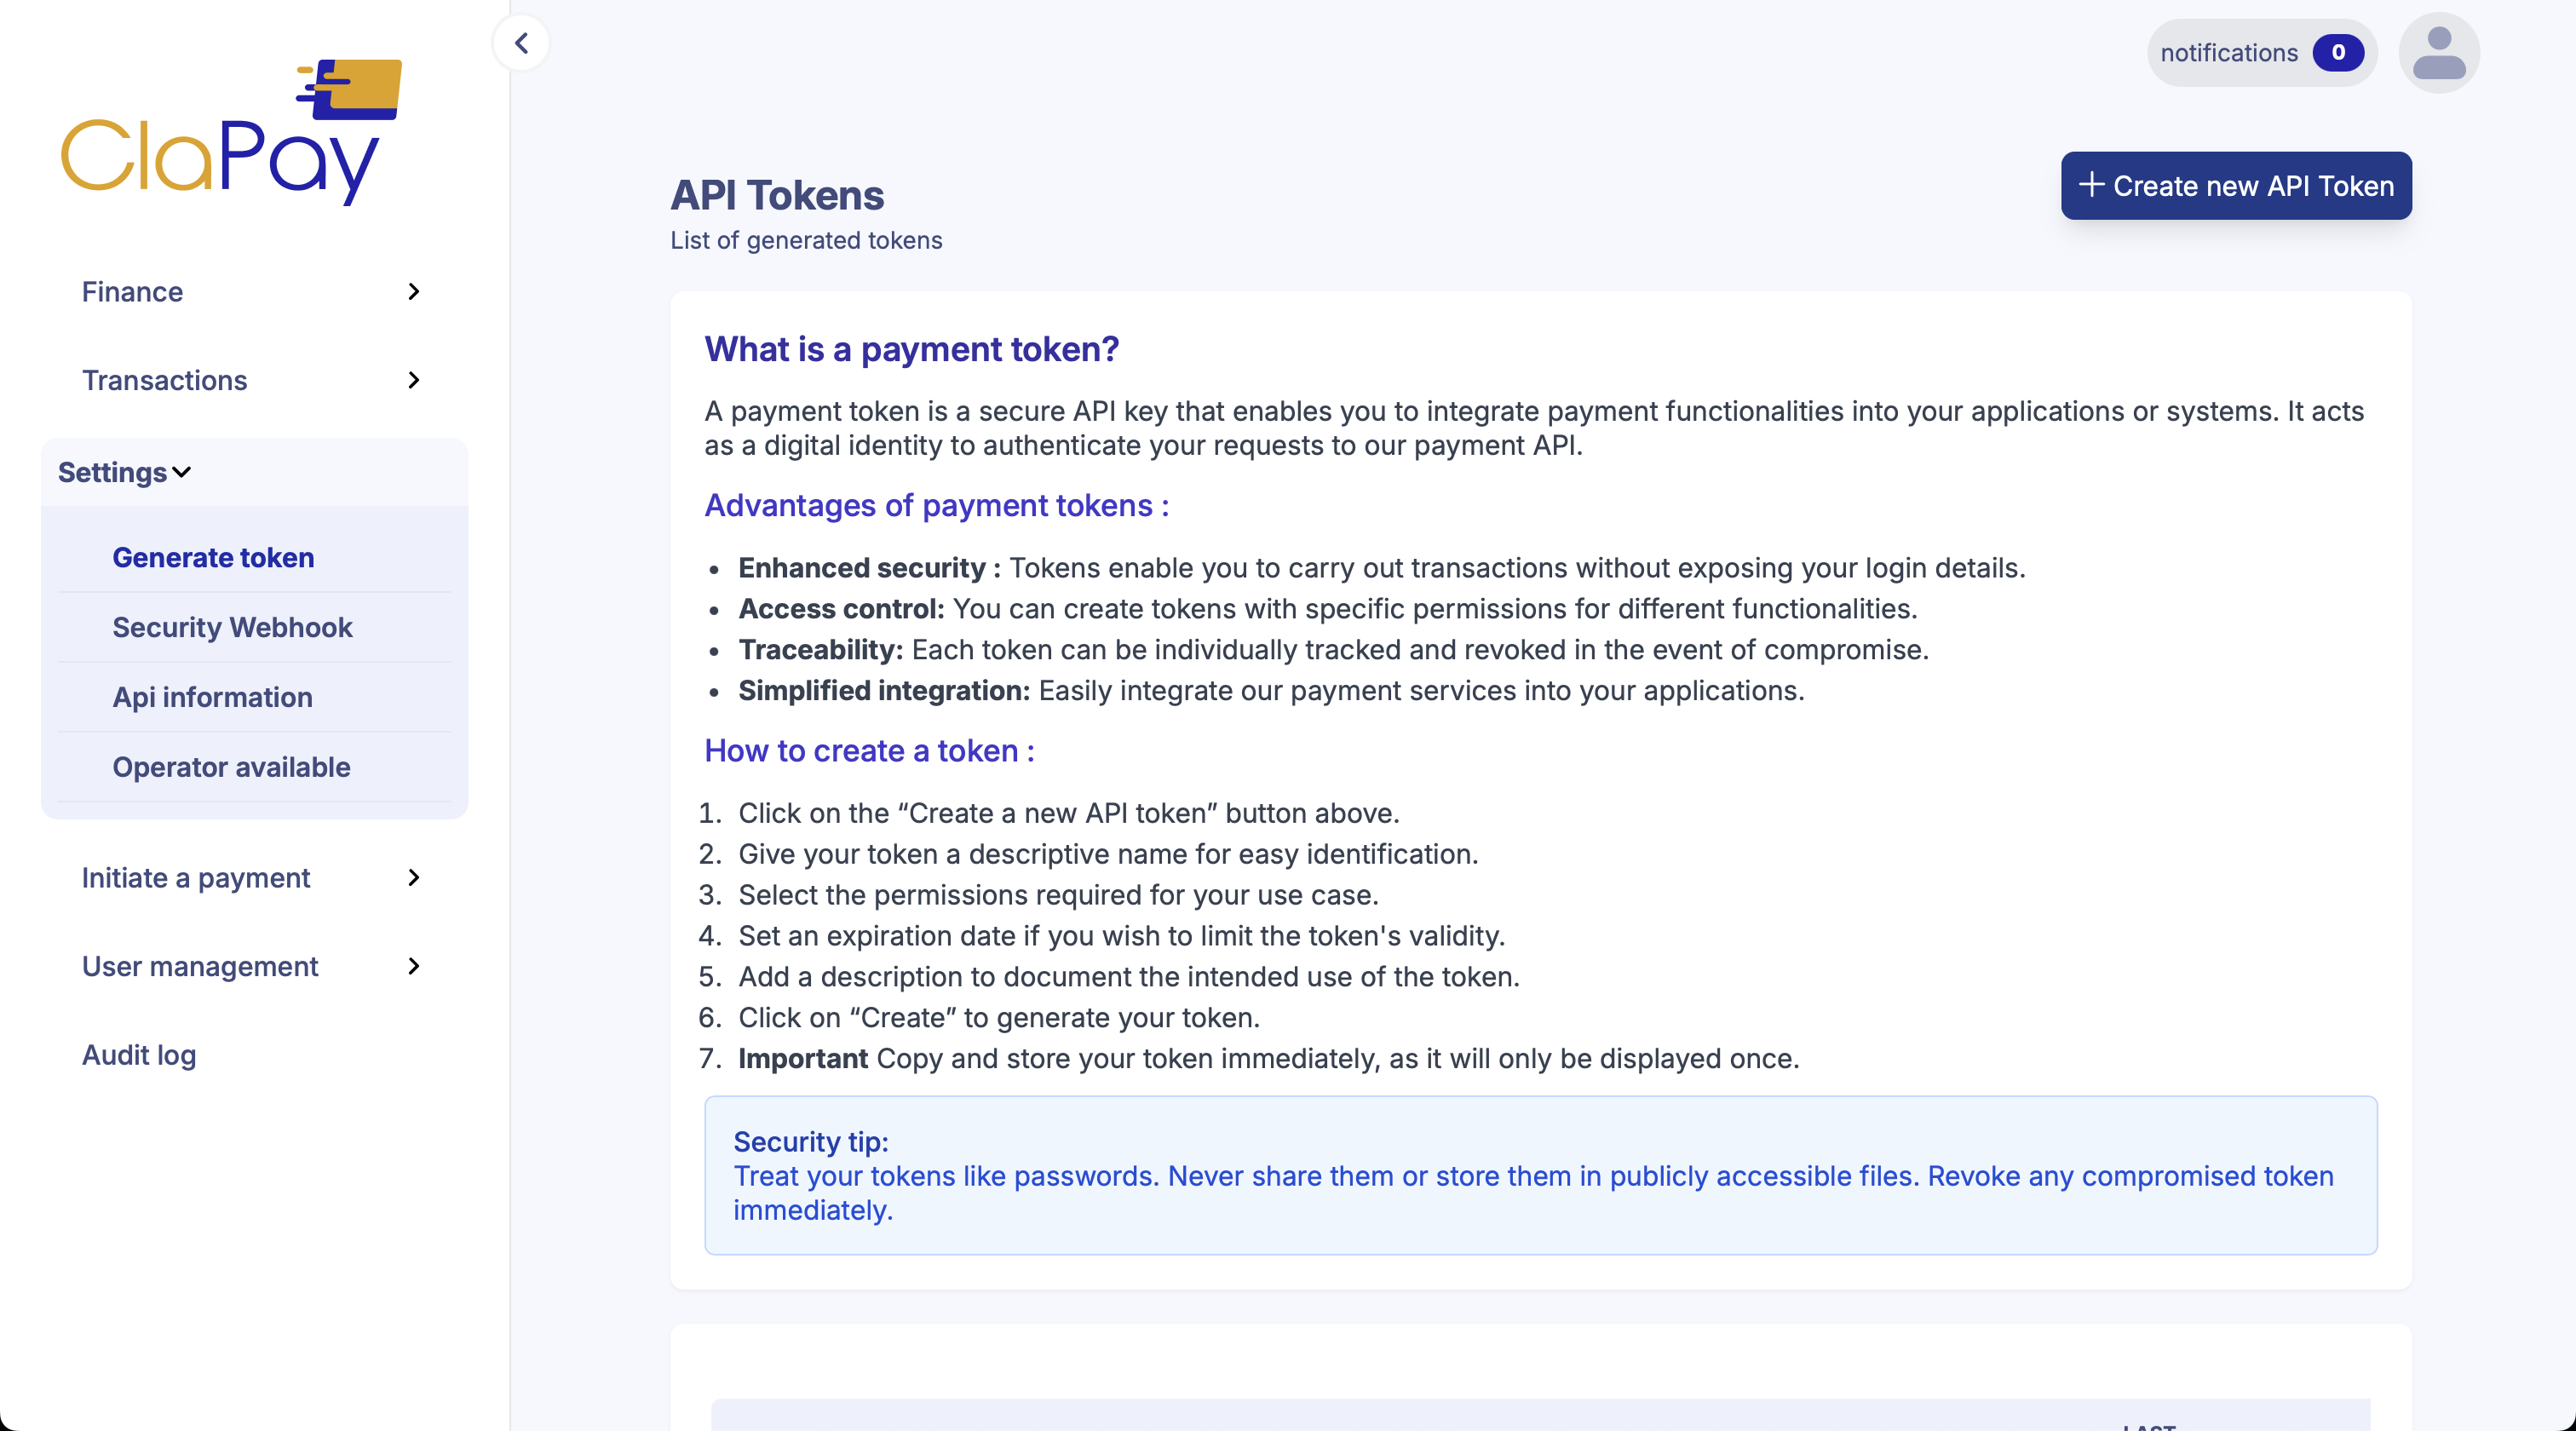This screenshot has height=1431, width=2576.
Task: Open the Generate token page
Action: pyautogui.click(x=213, y=558)
